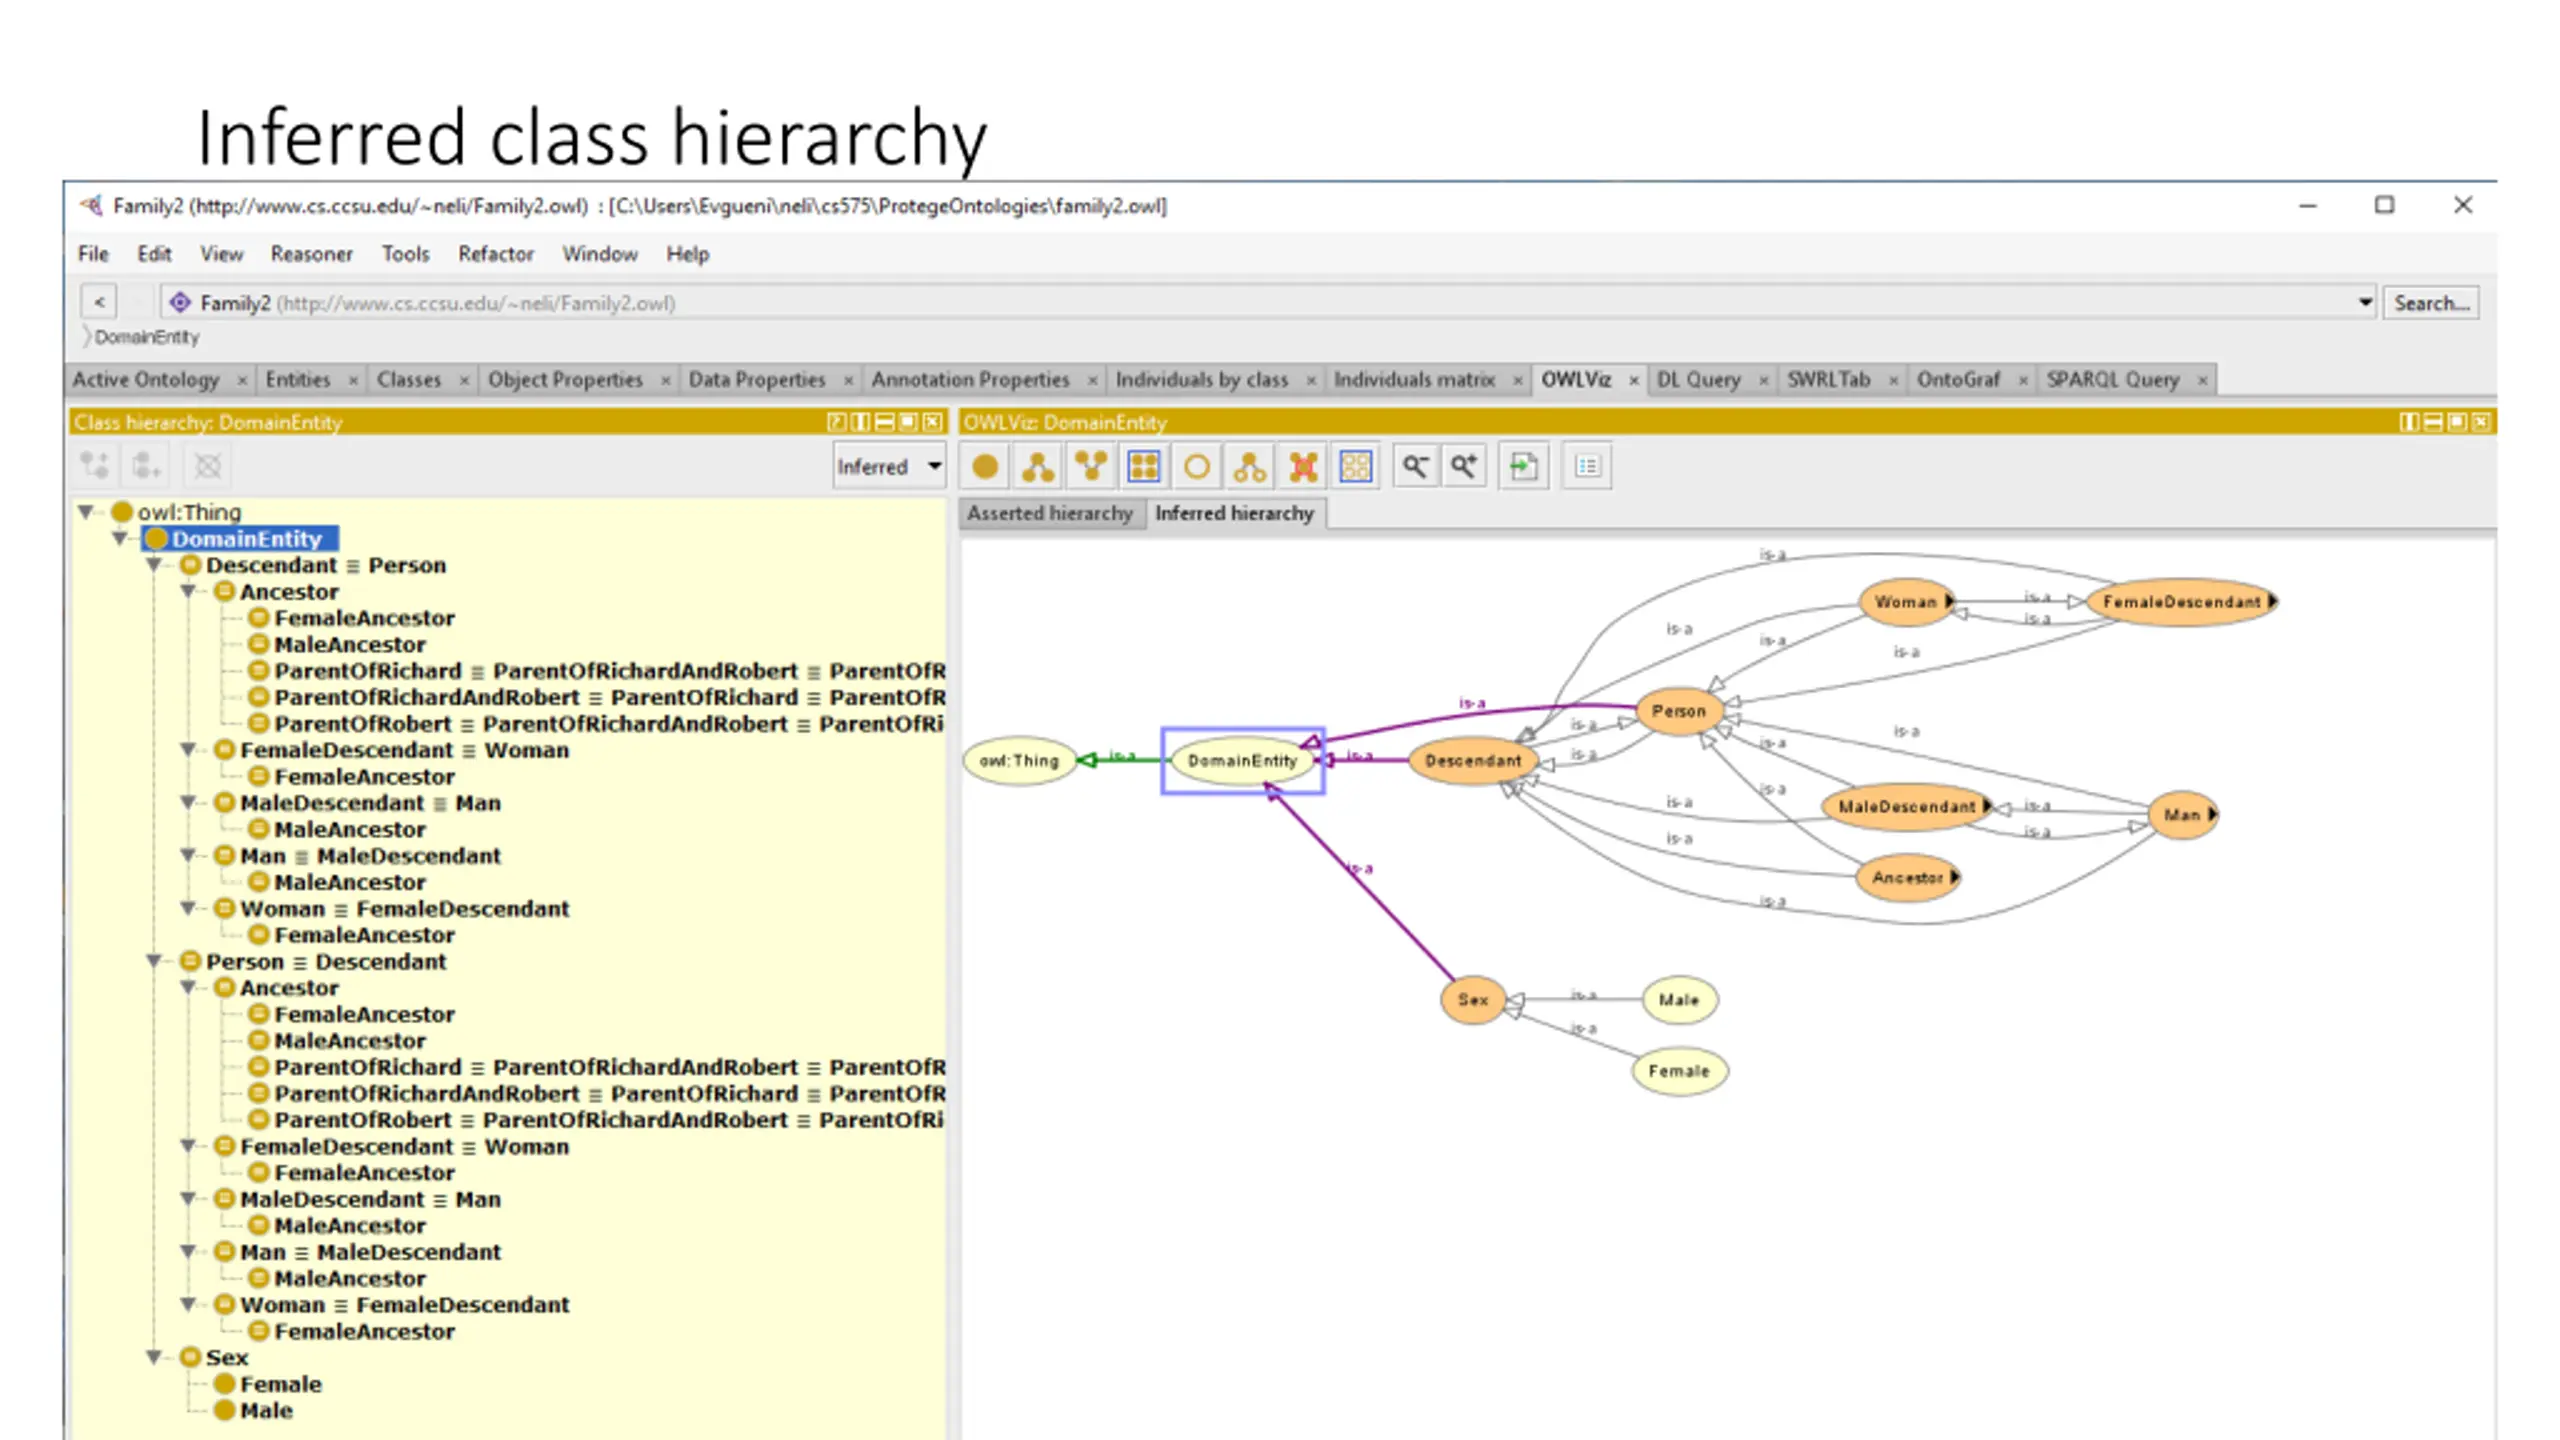Image resolution: width=2560 pixels, height=1440 pixels.
Task: Expand the Ancestor node arrow in graph
Action: [x=1954, y=877]
